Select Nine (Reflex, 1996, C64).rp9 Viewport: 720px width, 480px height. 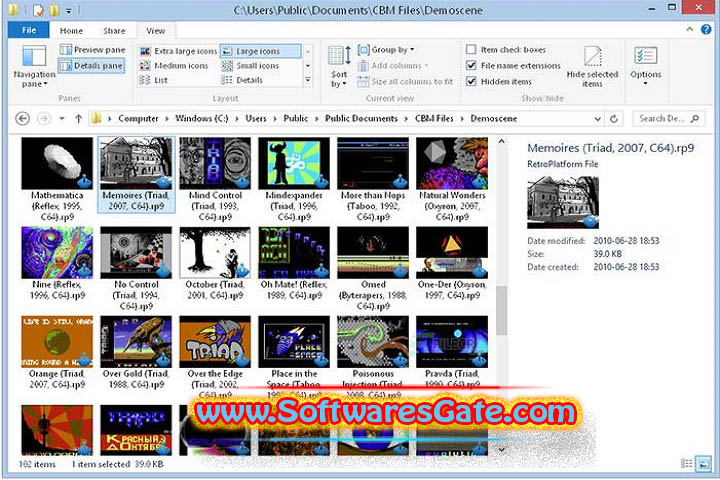[x=57, y=264]
